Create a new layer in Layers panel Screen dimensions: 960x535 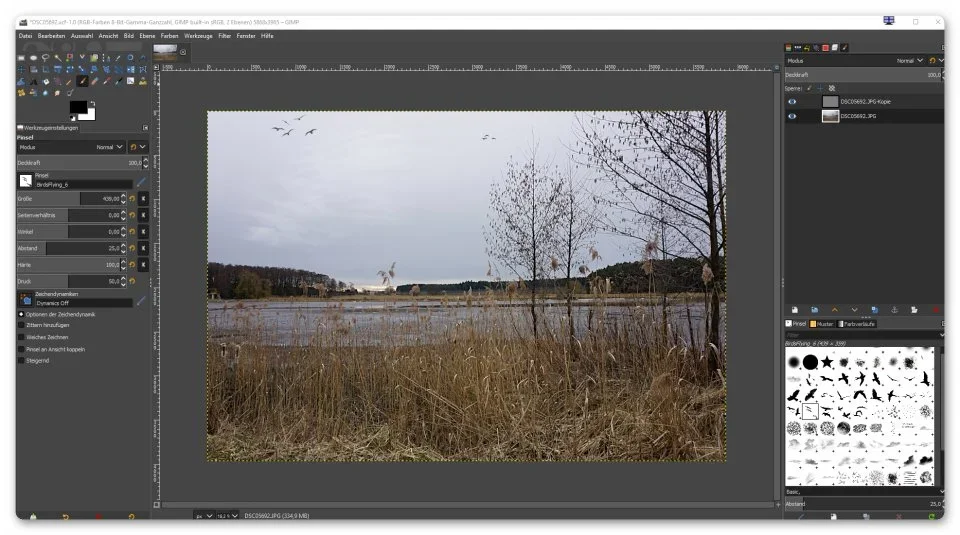tap(795, 310)
